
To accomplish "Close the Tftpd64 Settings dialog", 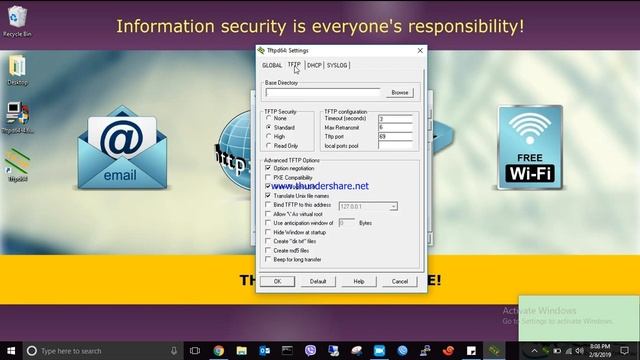I will click(420, 51).
